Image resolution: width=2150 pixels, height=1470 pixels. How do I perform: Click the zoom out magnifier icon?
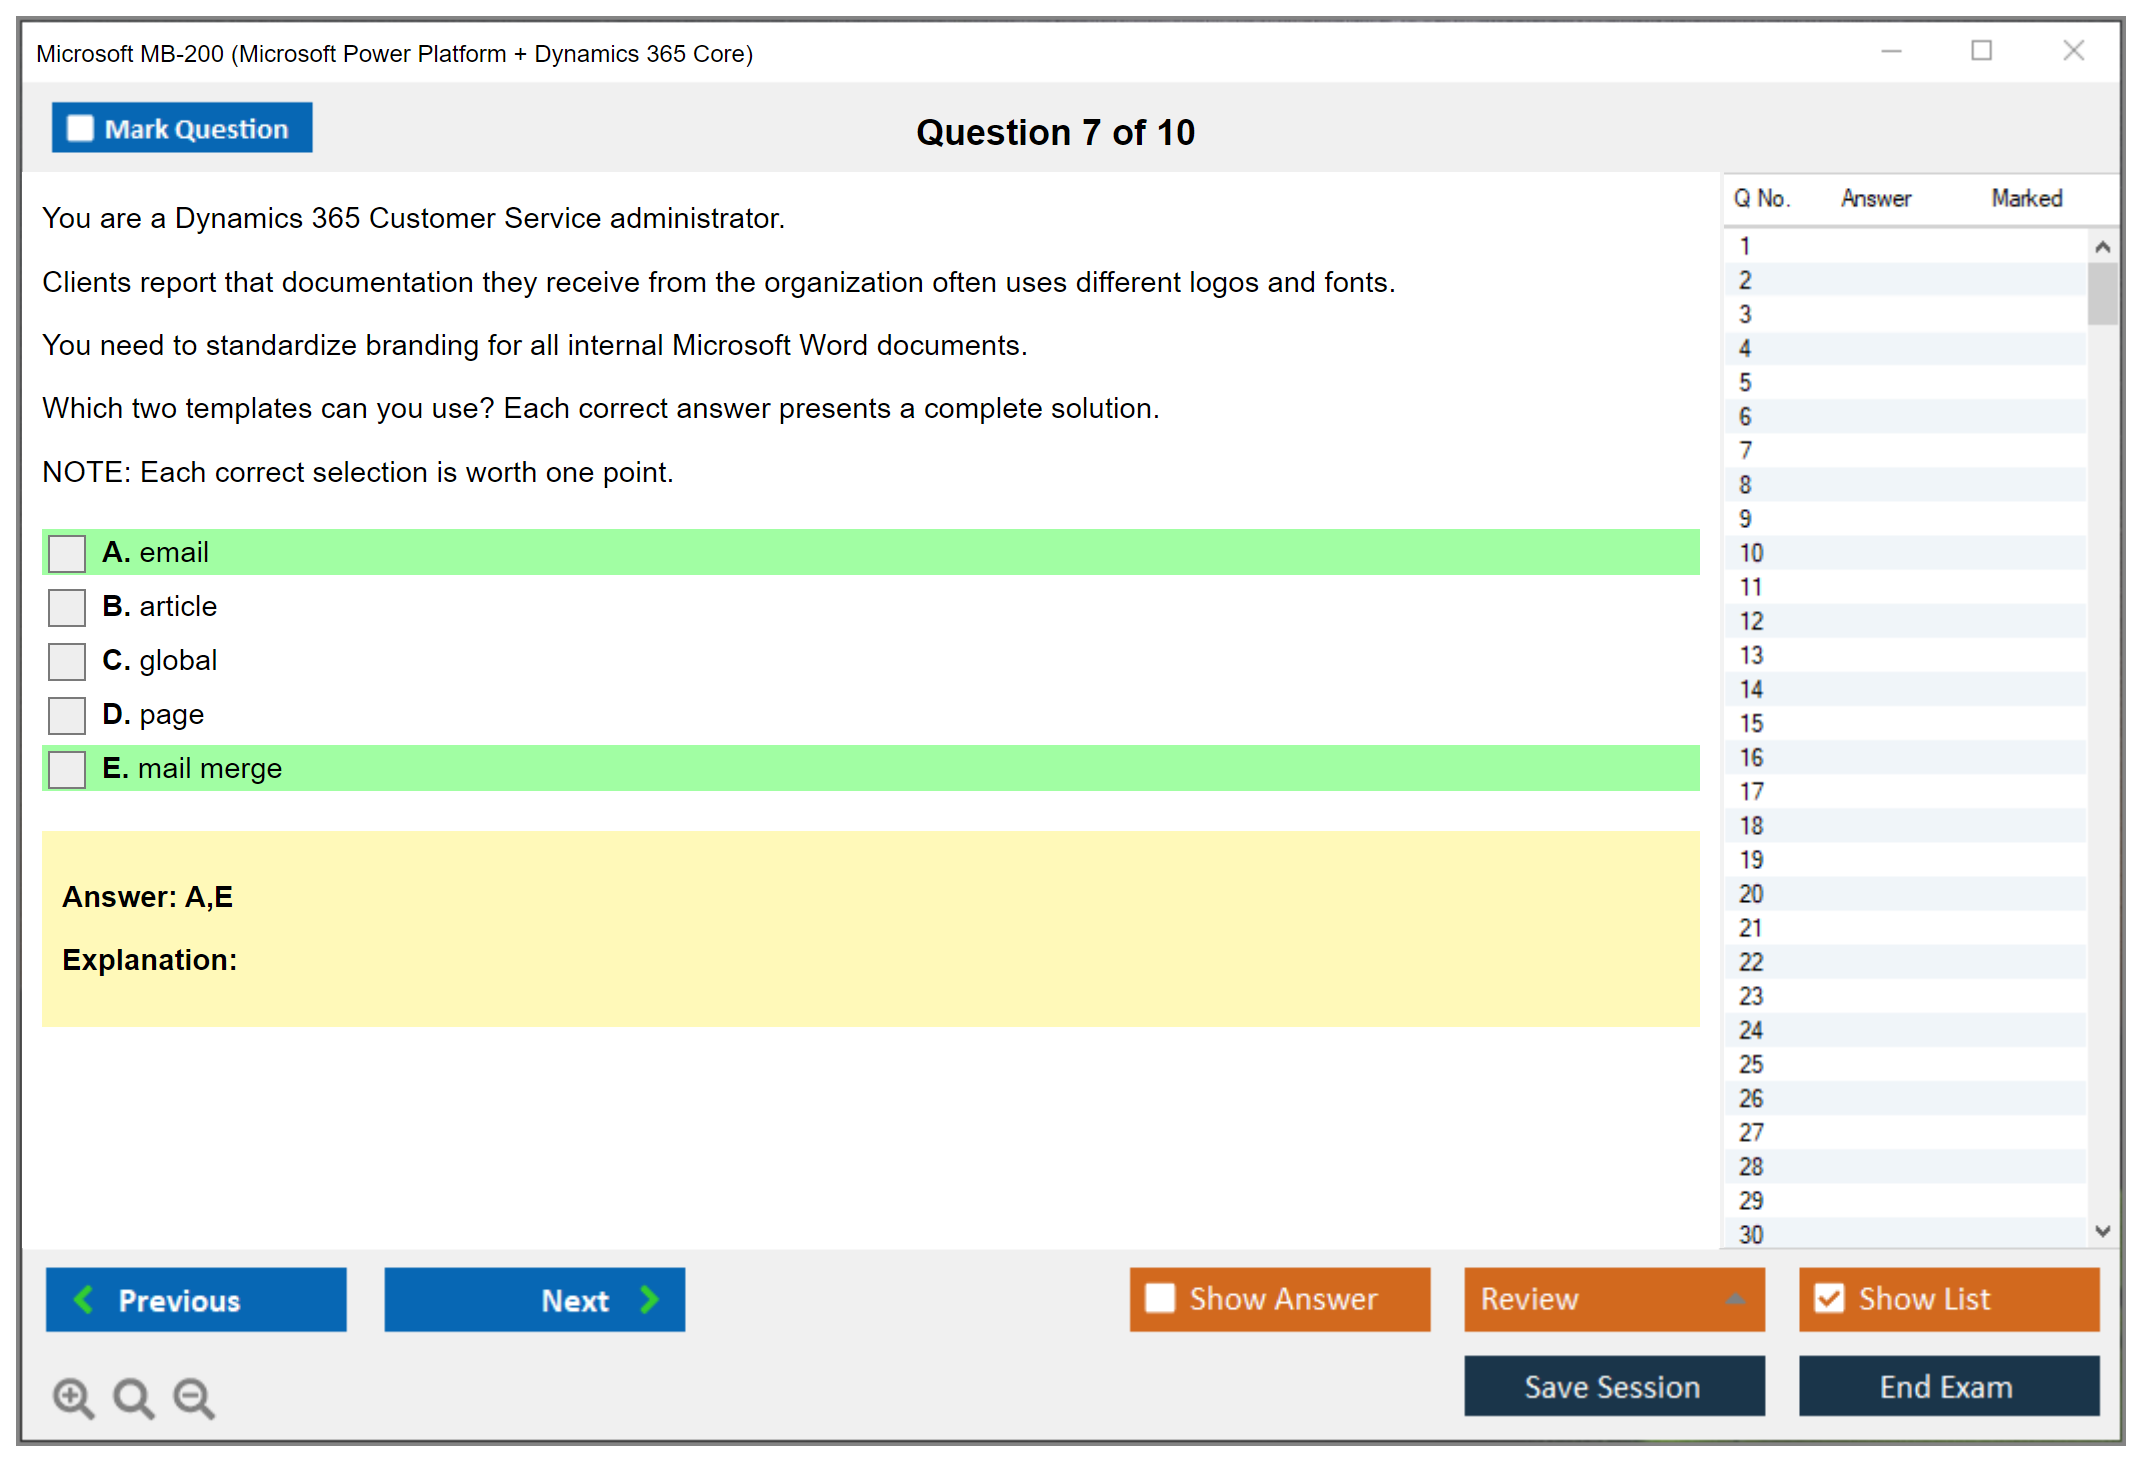[193, 1397]
